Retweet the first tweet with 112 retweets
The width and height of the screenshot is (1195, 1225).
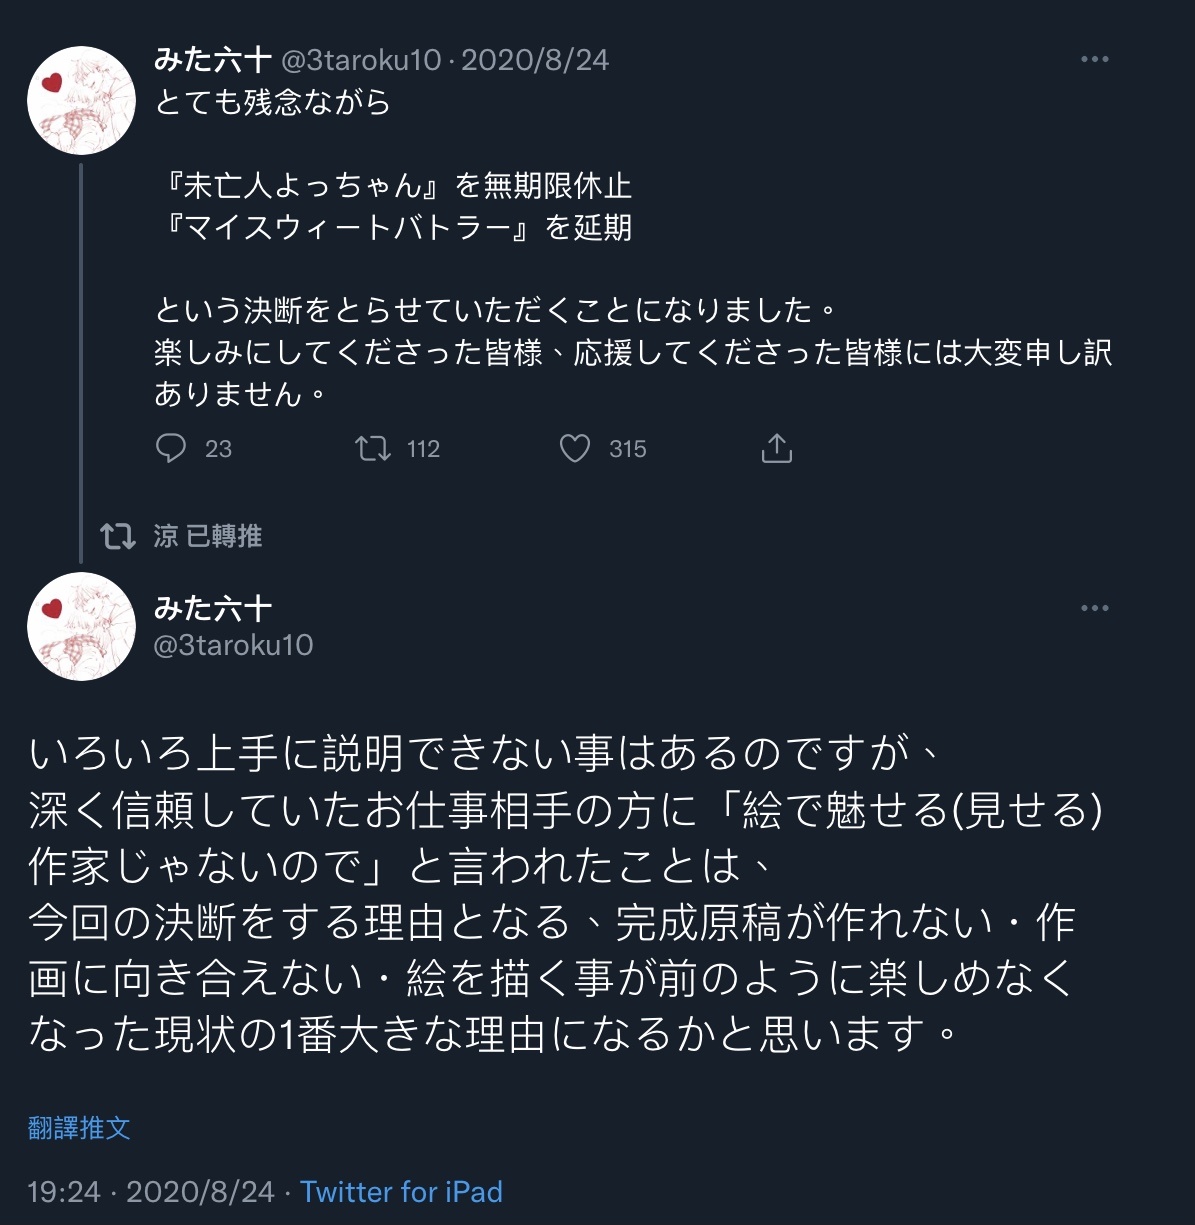click(x=374, y=448)
